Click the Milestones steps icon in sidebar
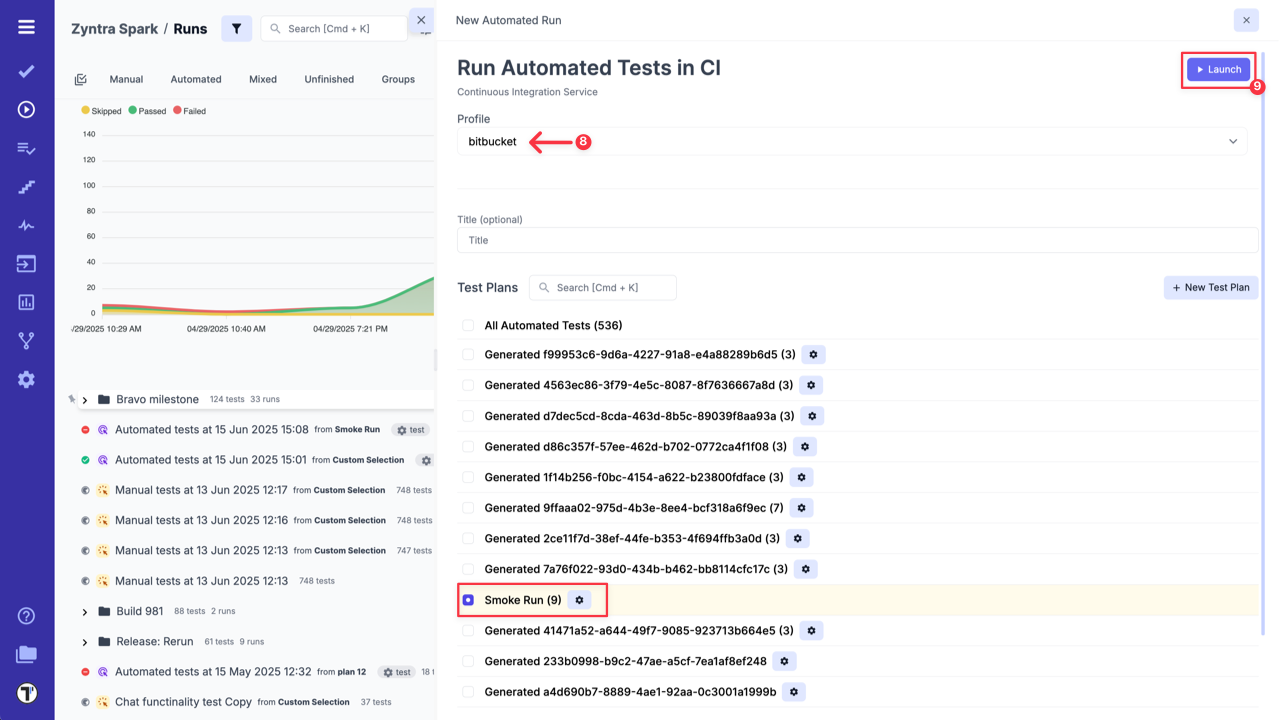The width and height of the screenshot is (1280, 720). (26, 186)
